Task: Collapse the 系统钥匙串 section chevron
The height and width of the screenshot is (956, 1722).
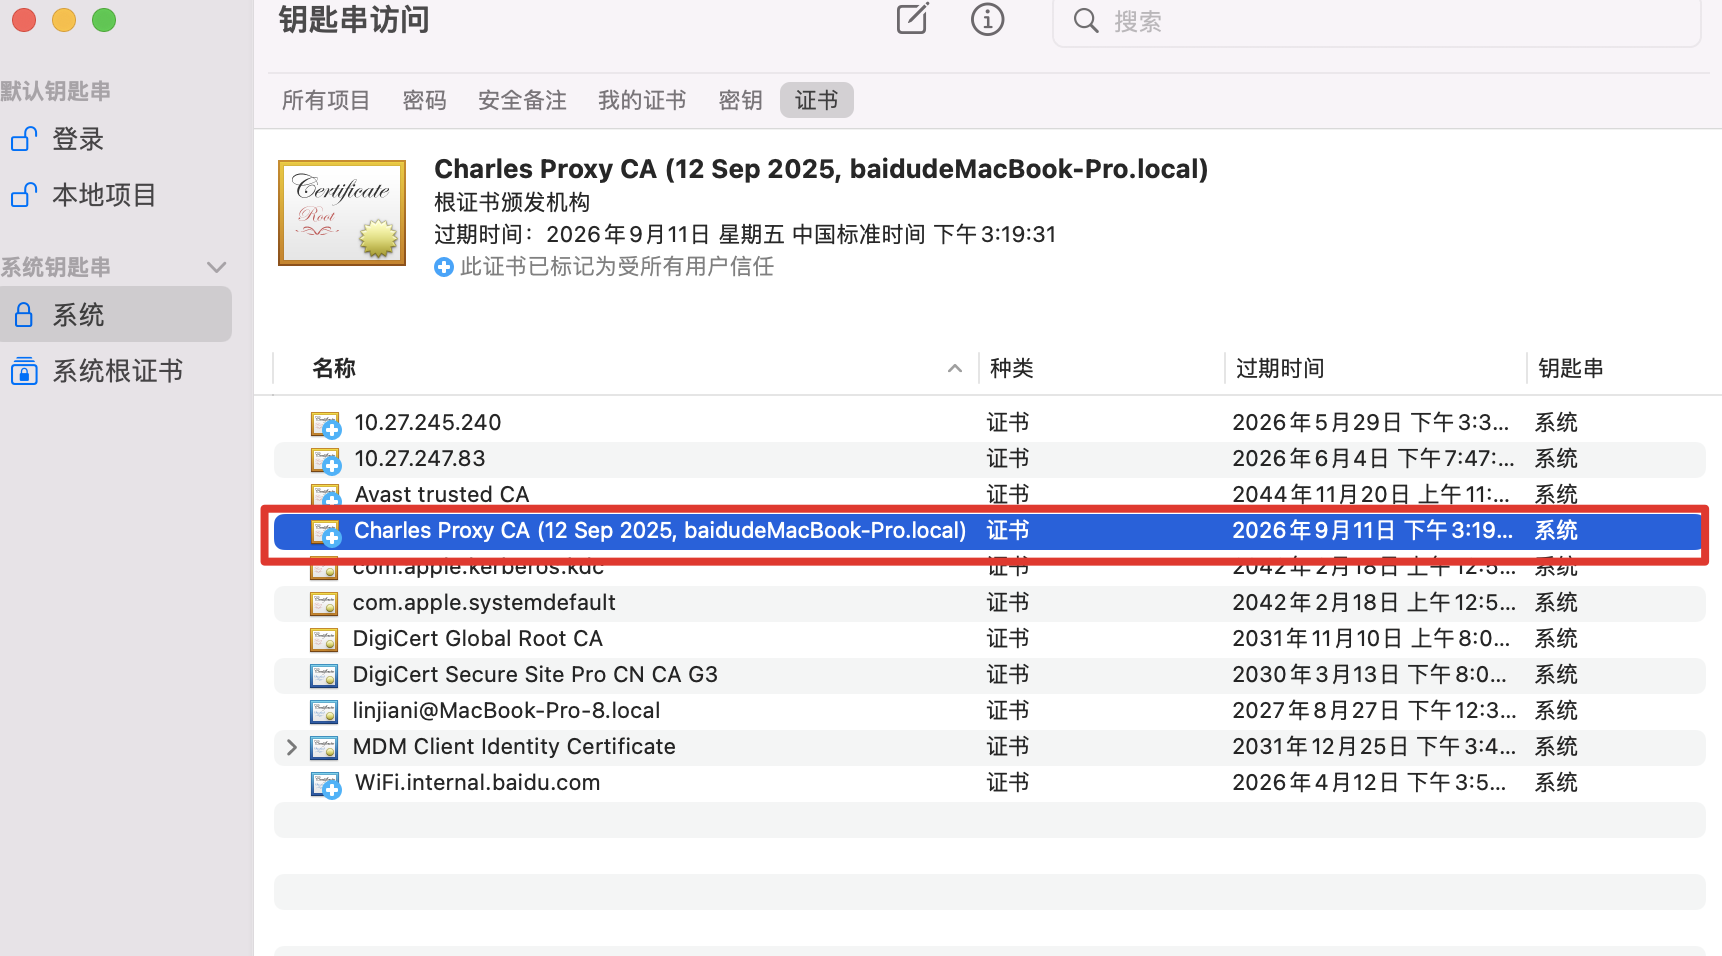Action: pos(216,267)
